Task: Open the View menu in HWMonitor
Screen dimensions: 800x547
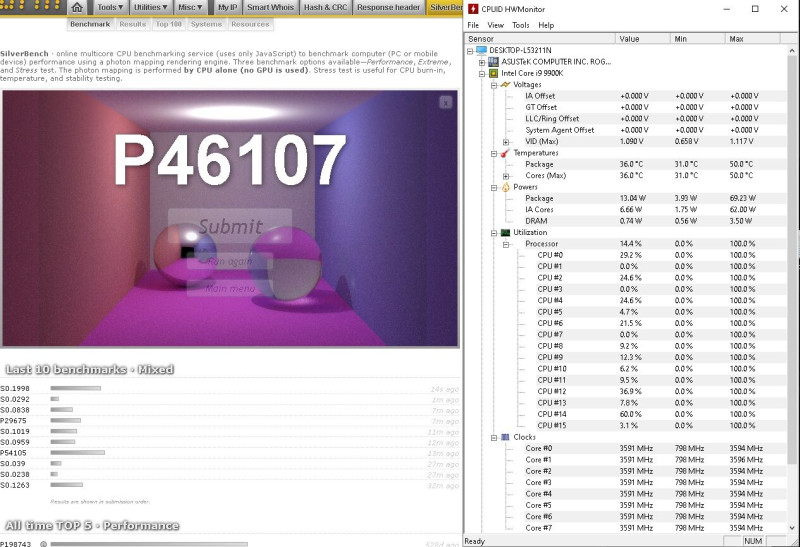Action: [x=495, y=25]
